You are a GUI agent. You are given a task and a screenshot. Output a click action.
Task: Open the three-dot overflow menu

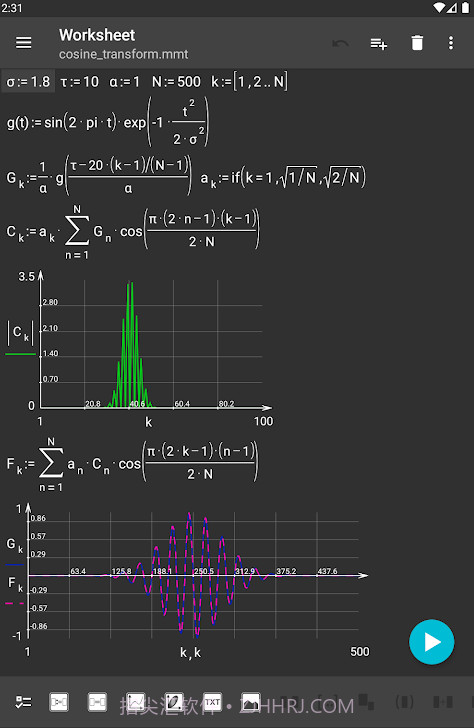click(x=451, y=43)
